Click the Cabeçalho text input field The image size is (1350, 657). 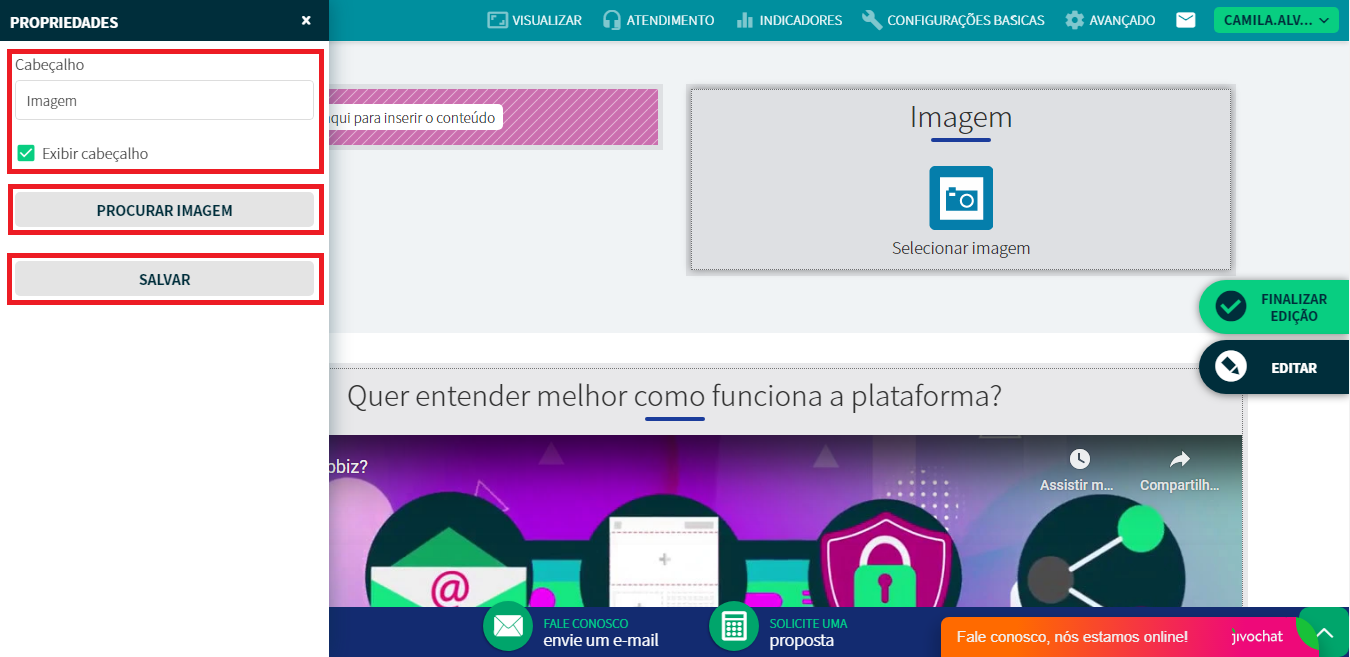click(164, 101)
